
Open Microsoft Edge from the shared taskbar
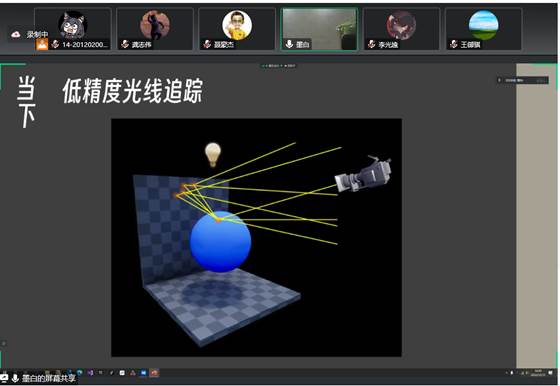tap(79, 372)
